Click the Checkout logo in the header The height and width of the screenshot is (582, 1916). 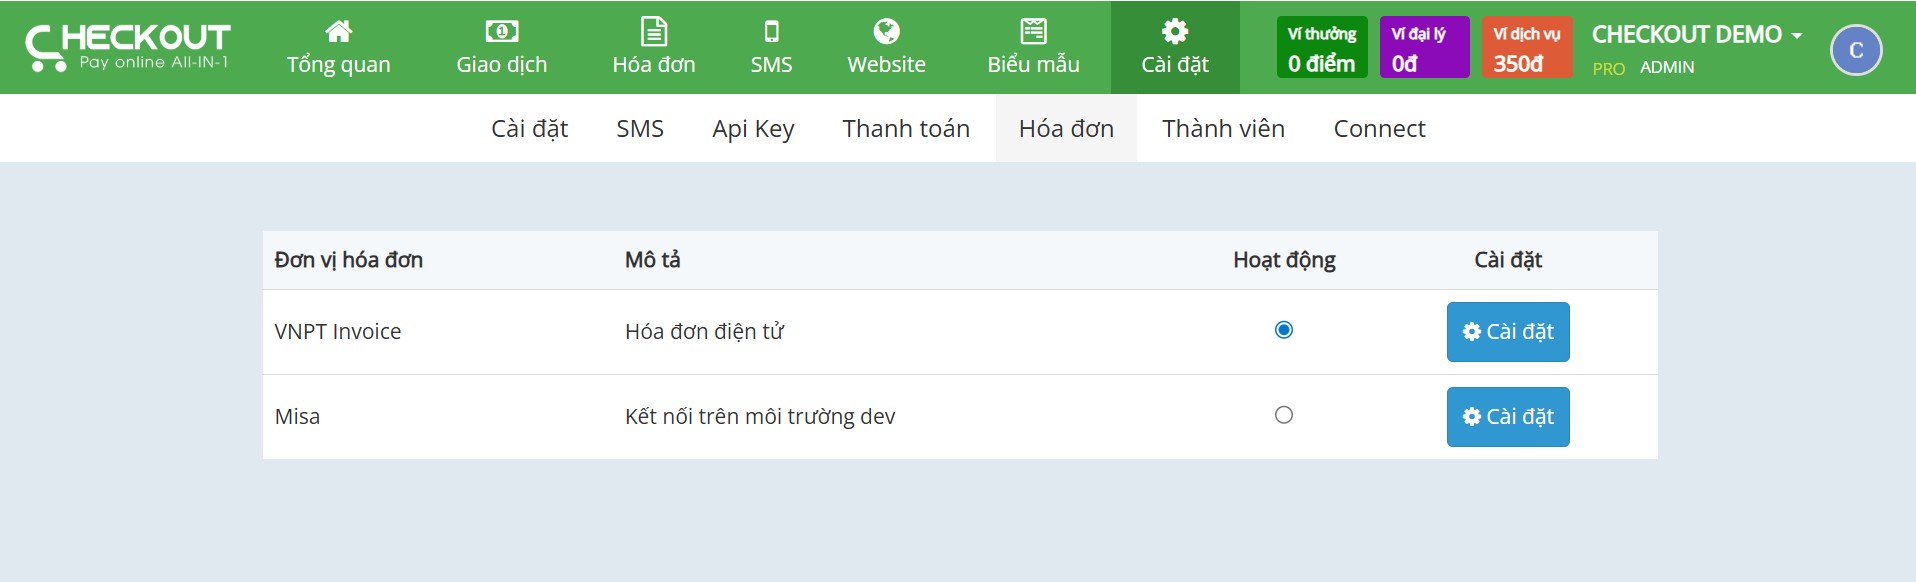click(128, 47)
